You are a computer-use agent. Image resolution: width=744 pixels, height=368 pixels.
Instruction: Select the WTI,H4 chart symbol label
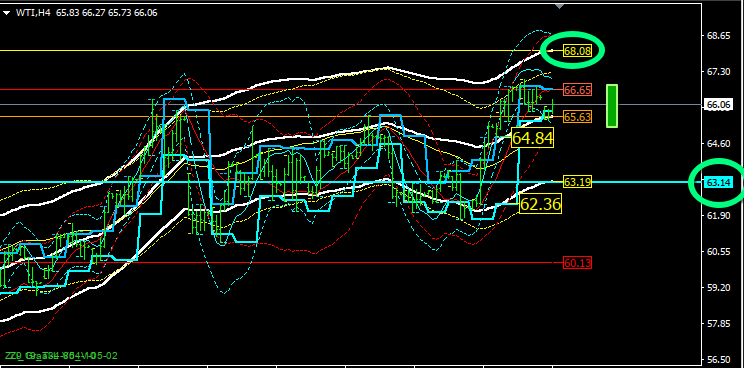click(x=33, y=13)
